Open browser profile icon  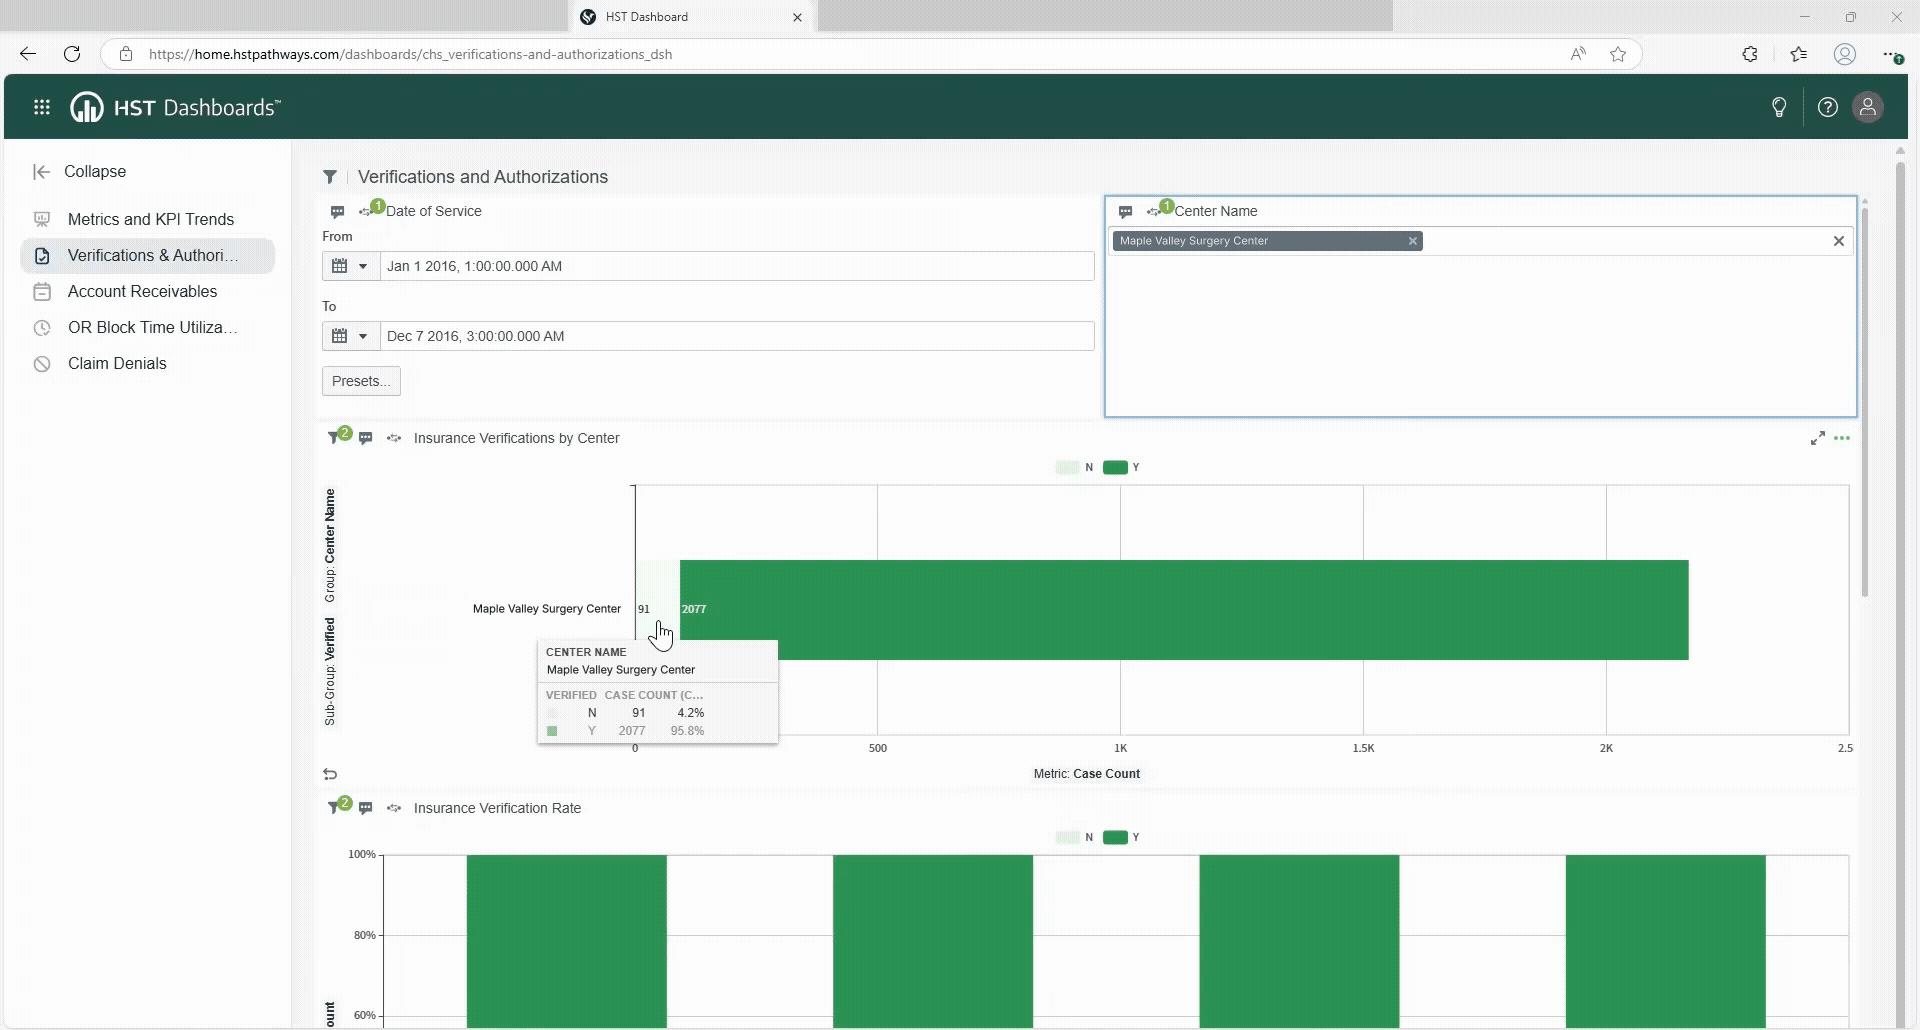pos(1845,54)
